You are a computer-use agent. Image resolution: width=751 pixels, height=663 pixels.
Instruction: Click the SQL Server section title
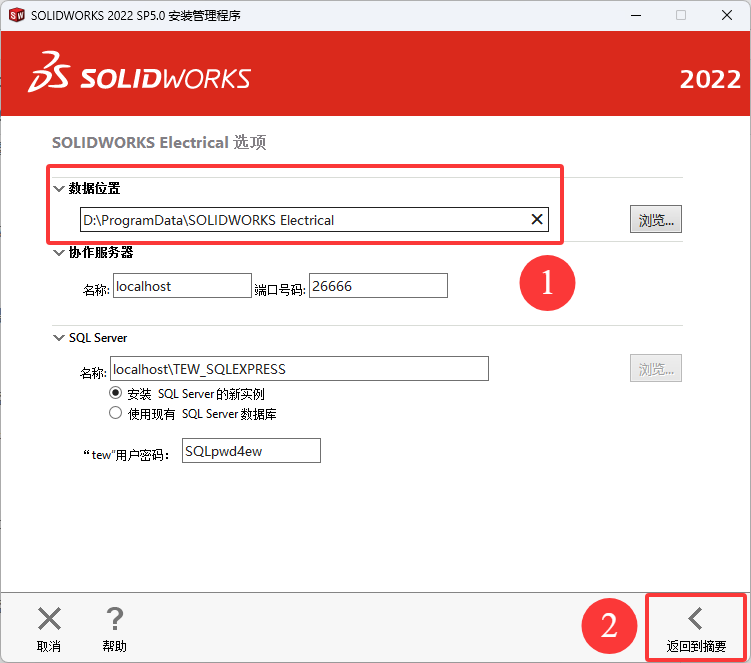point(98,338)
